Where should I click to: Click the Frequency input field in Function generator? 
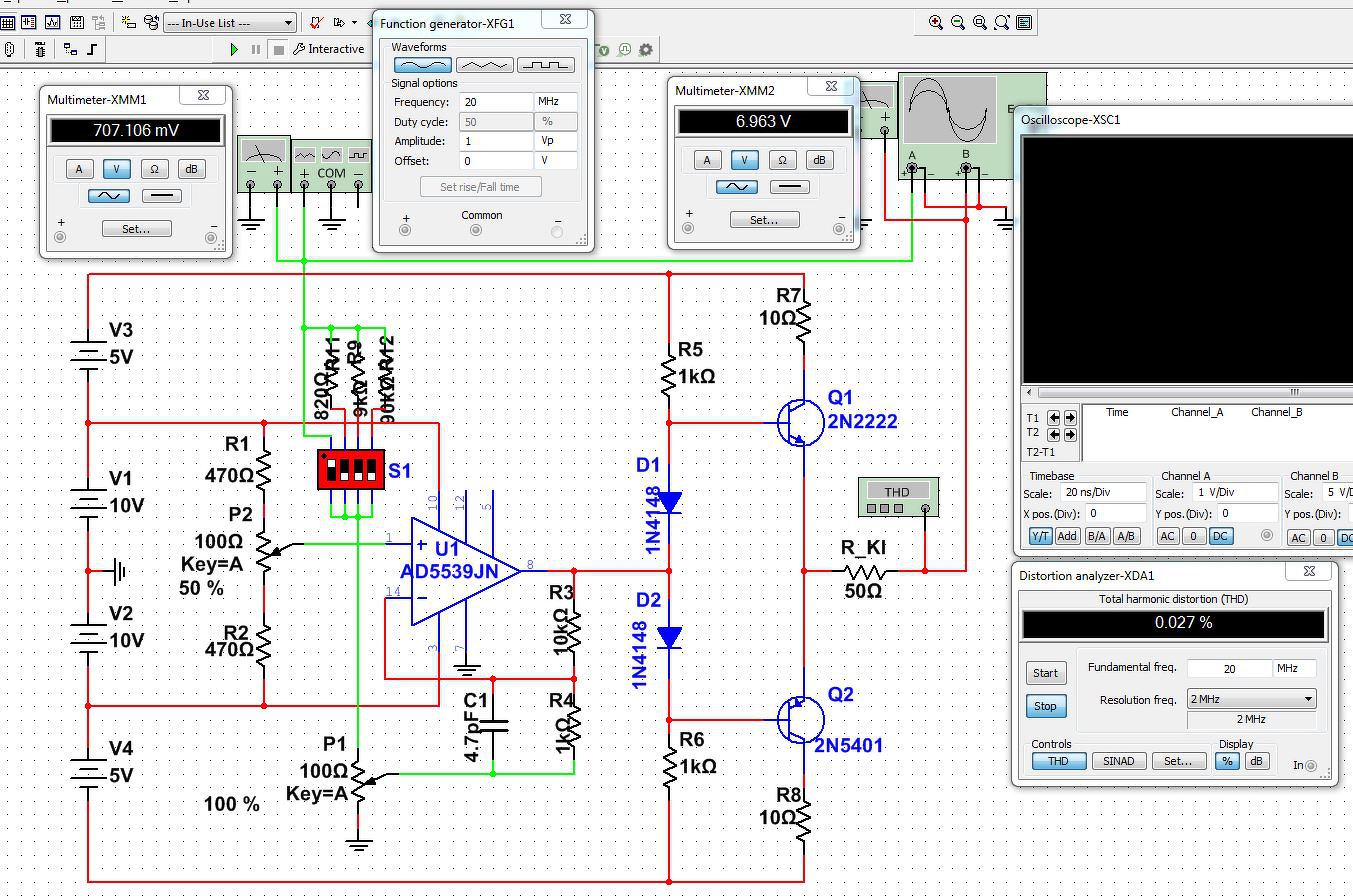click(496, 102)
